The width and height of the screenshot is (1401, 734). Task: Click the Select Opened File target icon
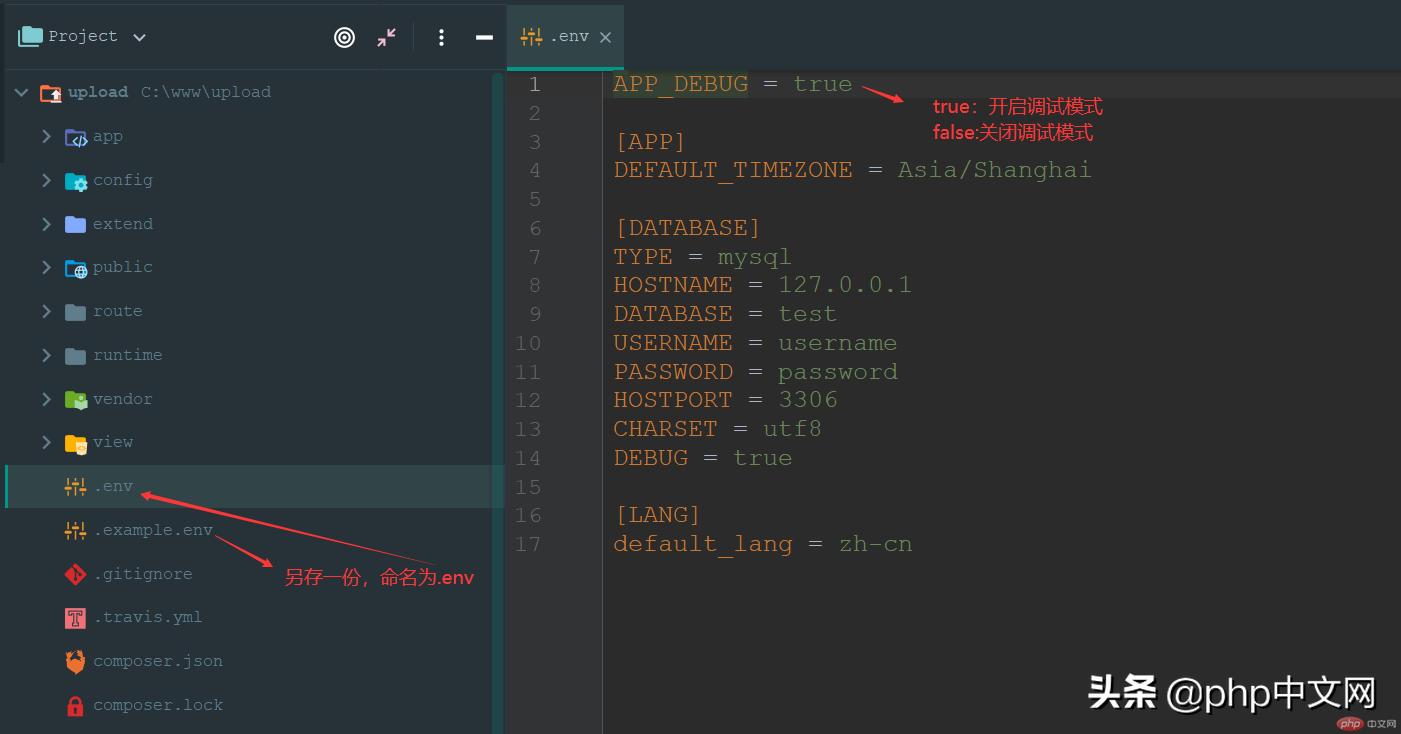pyautogui.click(x=344, y=37)
